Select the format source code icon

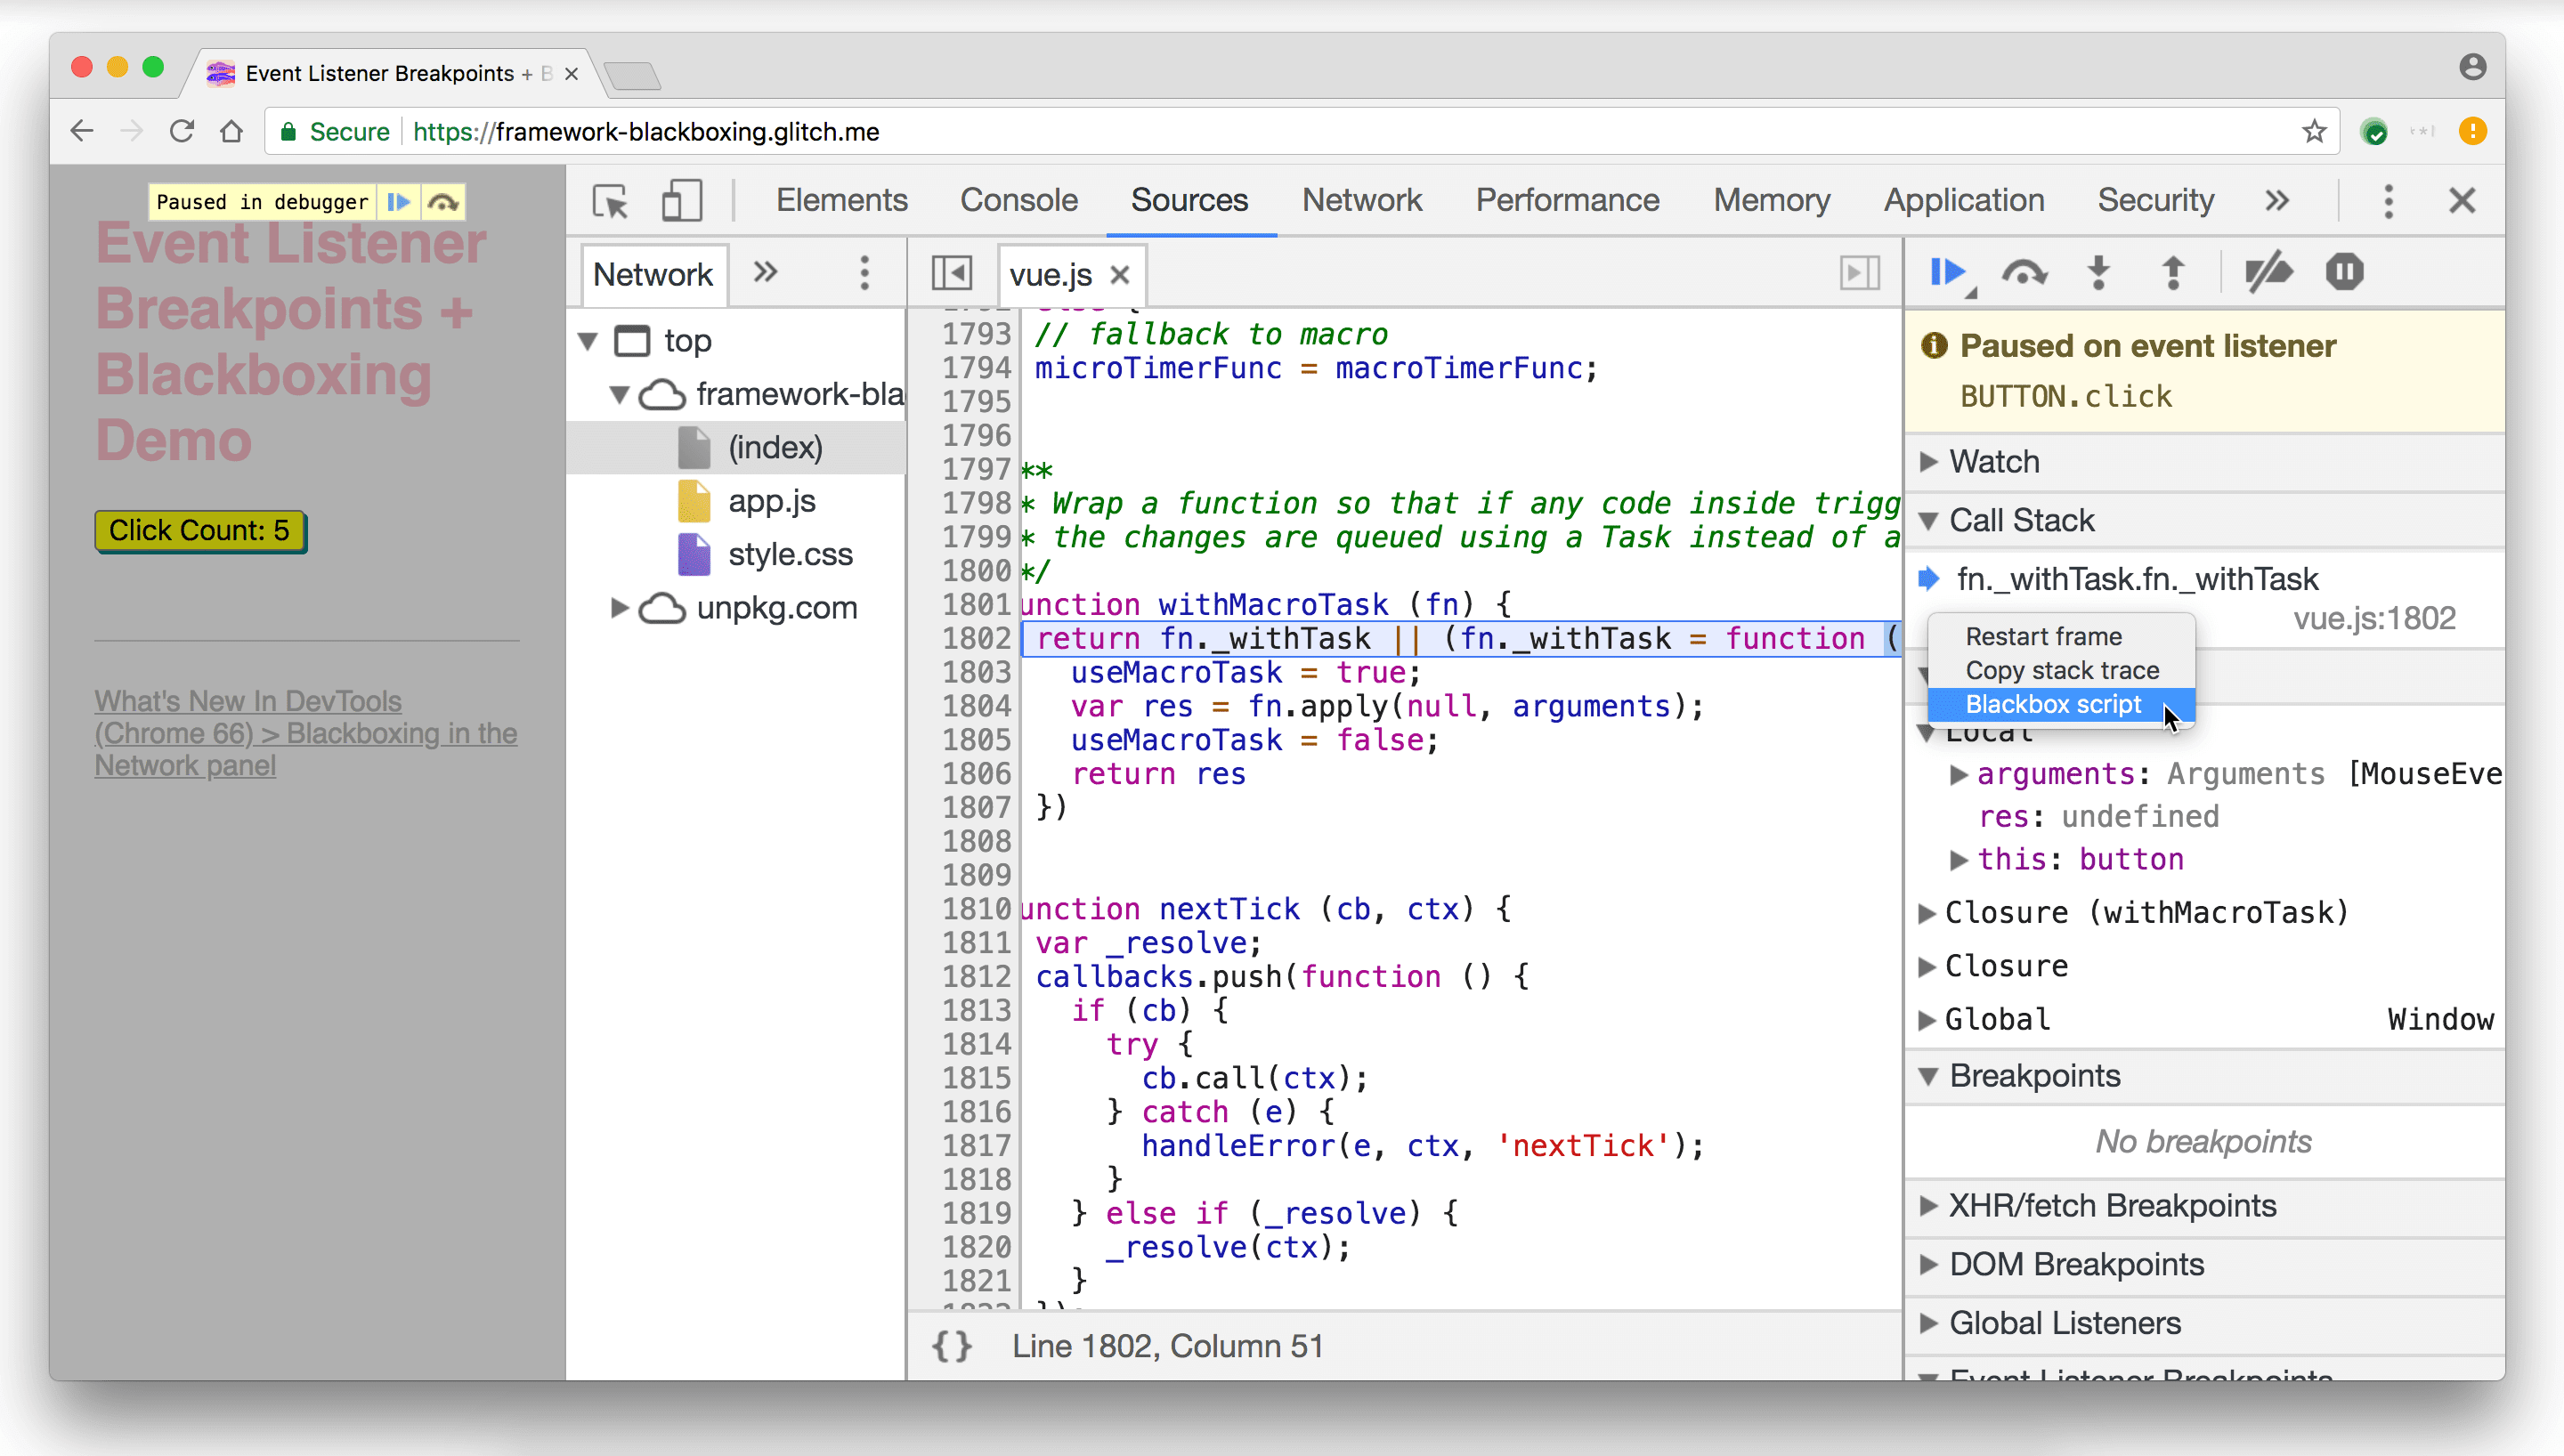point(951,1345)
